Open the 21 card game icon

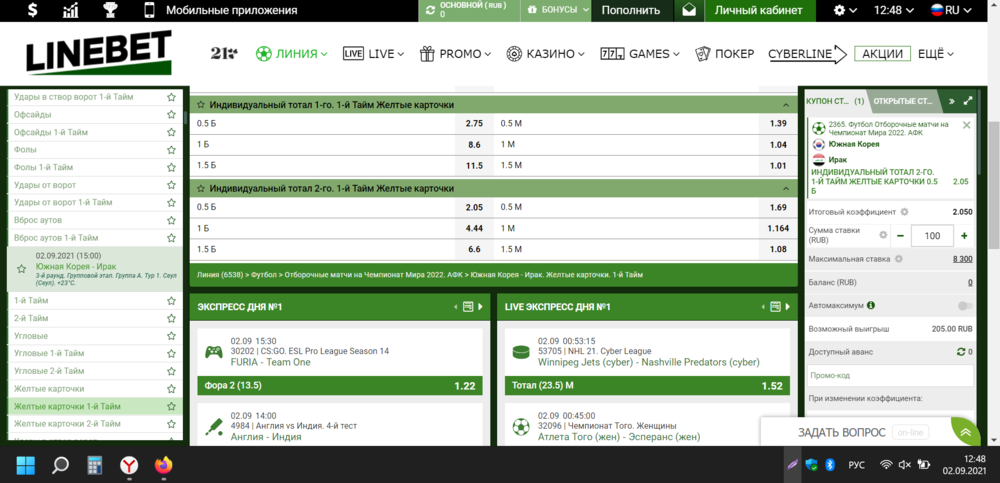(224, 54)
